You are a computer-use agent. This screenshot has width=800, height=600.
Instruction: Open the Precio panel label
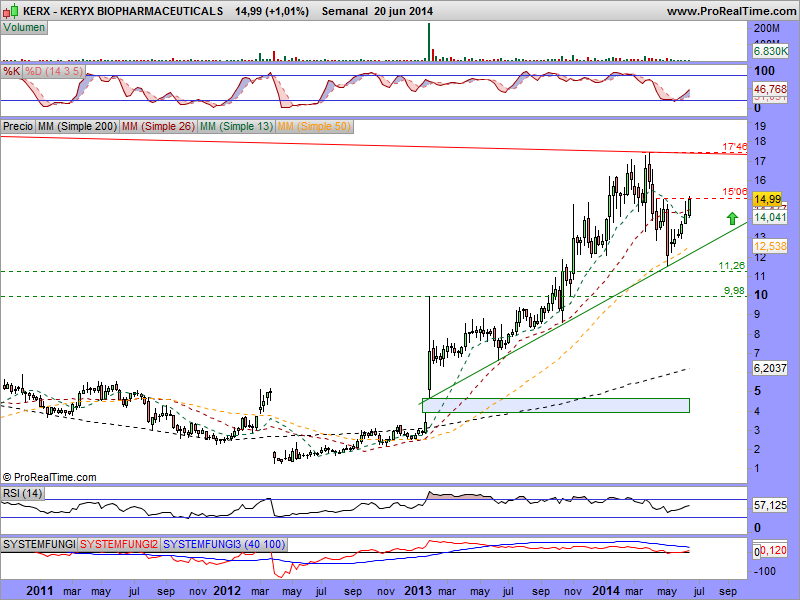pyautogui.click(x=18, y=126)
